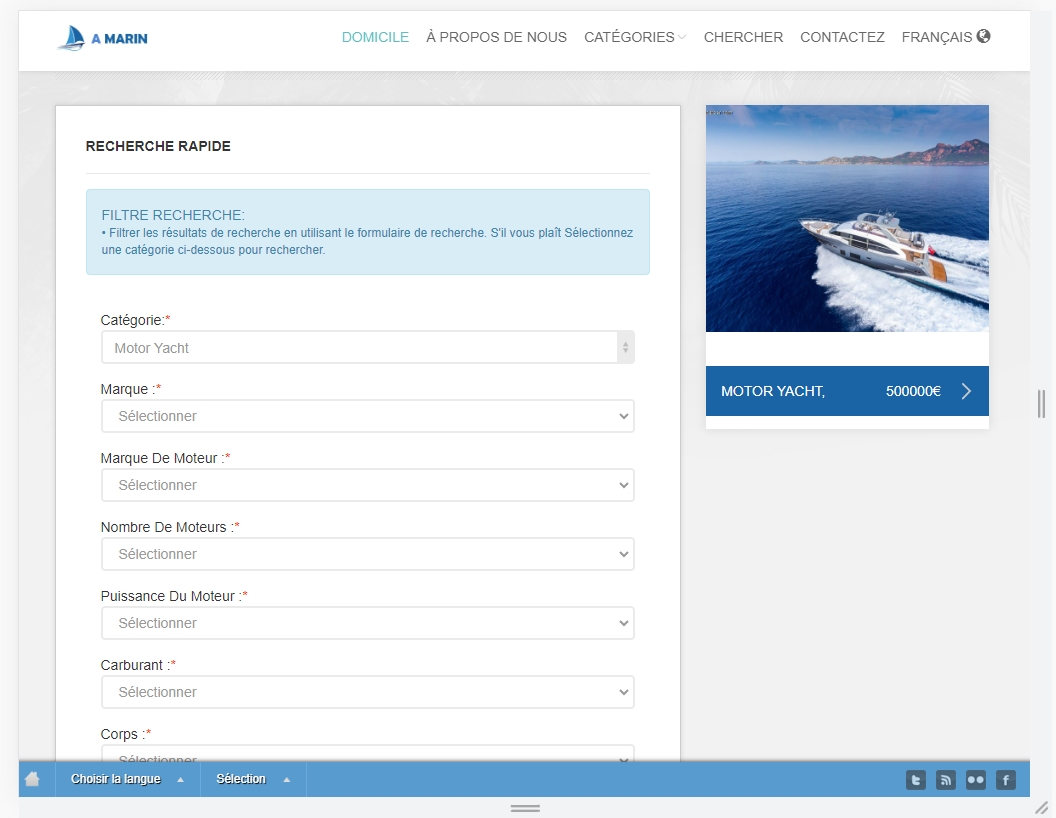
Task: Click the 'Corps :' field label
Action: click(126, 734)
